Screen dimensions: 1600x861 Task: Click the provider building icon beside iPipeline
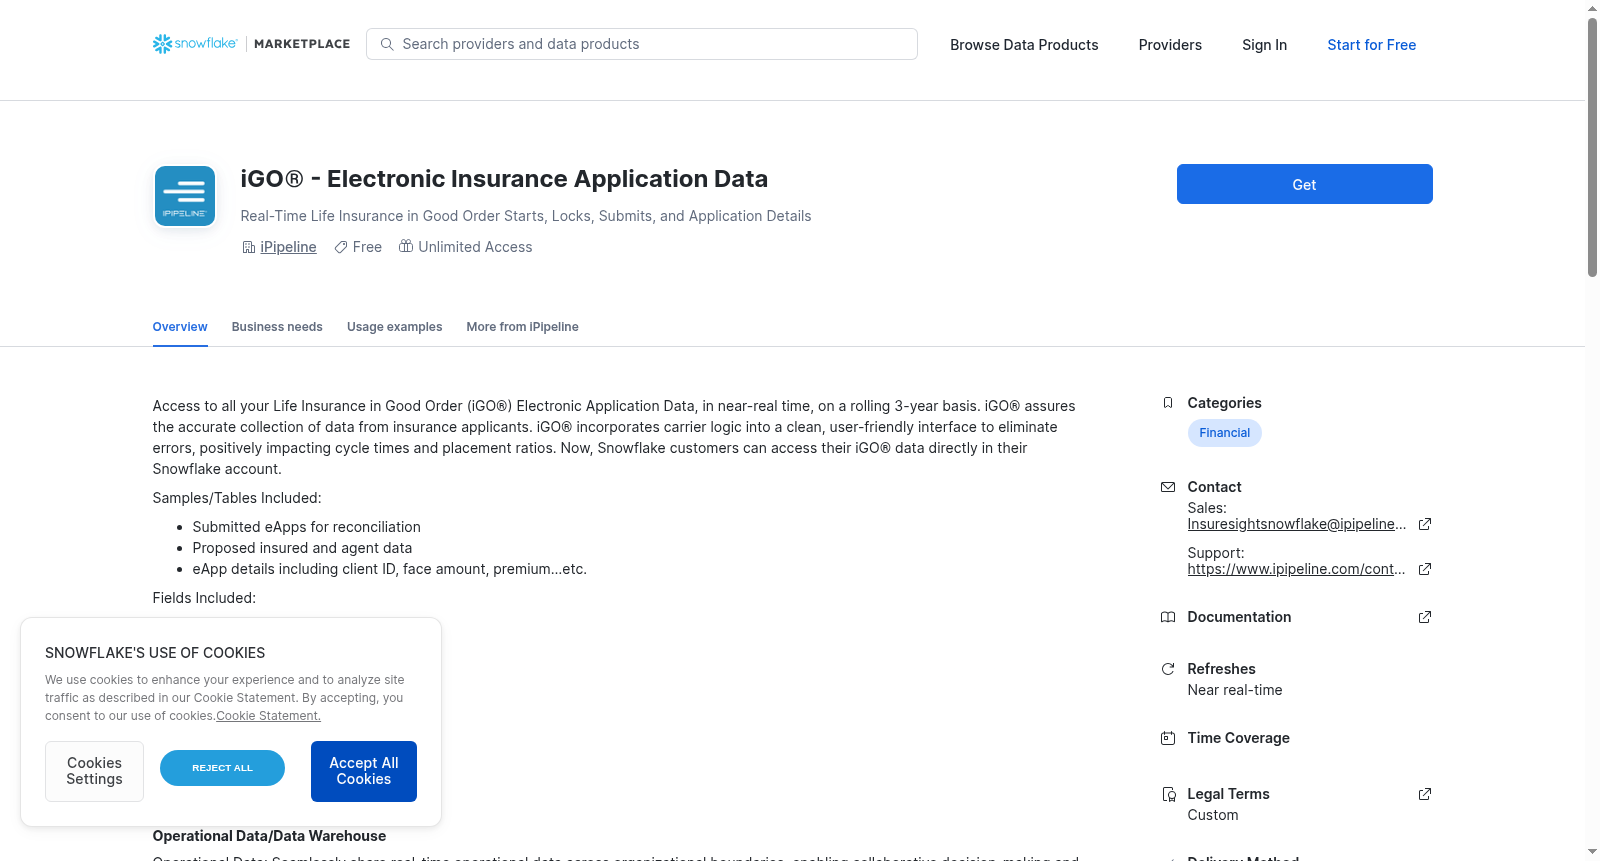[x=249, y=247]
